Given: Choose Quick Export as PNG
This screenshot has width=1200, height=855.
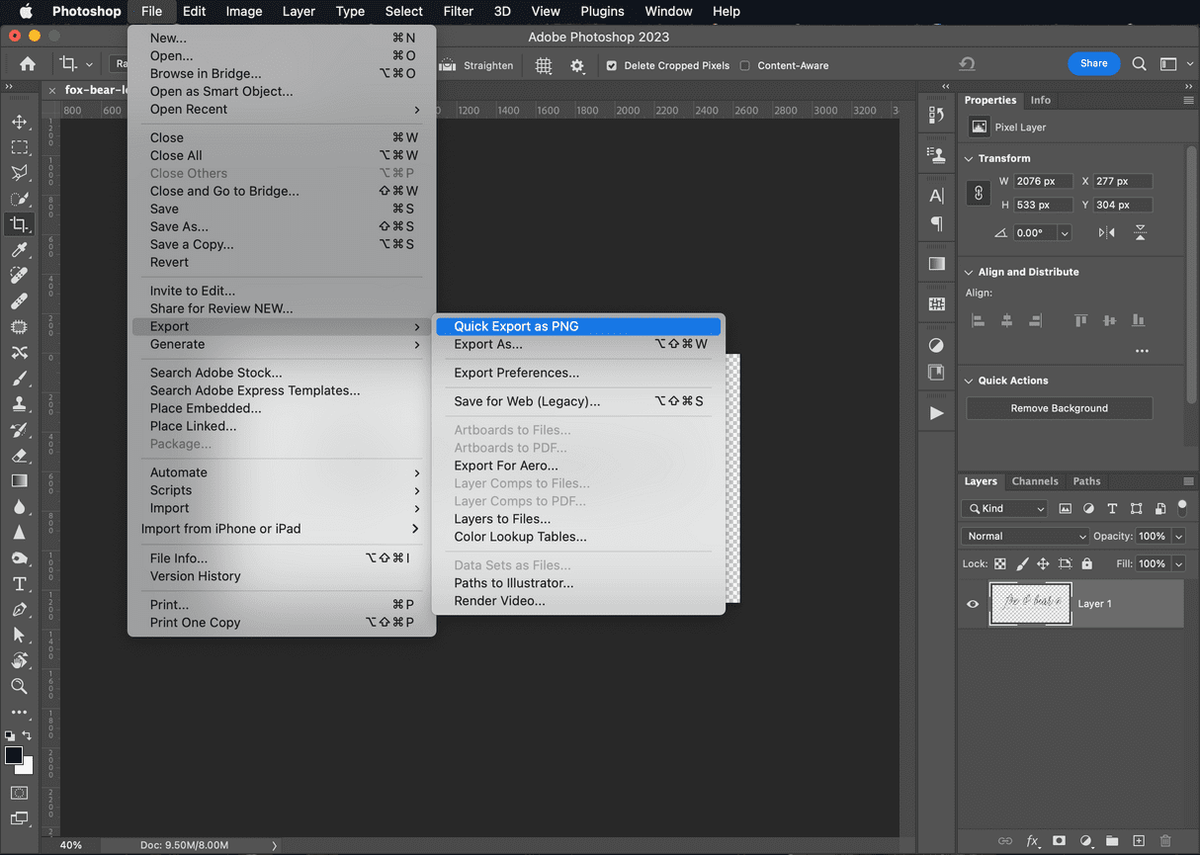Looking at the screenshot, I should [x=578, y=326].
